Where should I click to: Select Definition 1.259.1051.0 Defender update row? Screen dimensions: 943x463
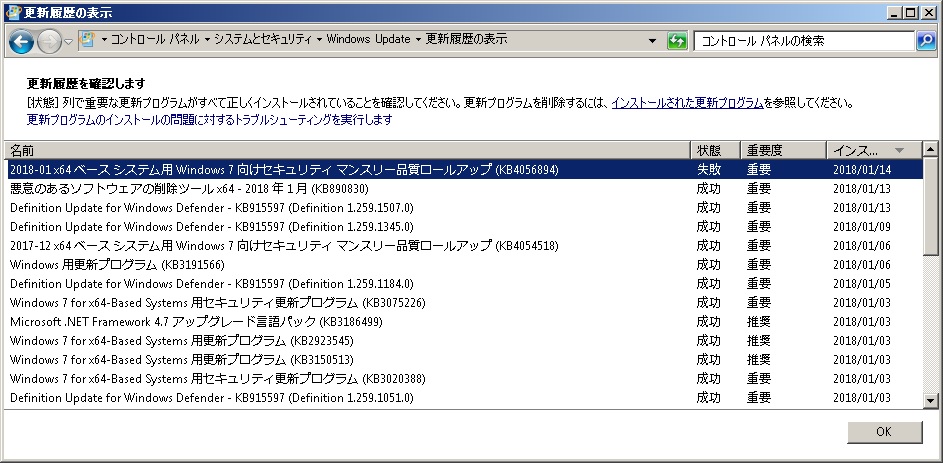point(465,397)
